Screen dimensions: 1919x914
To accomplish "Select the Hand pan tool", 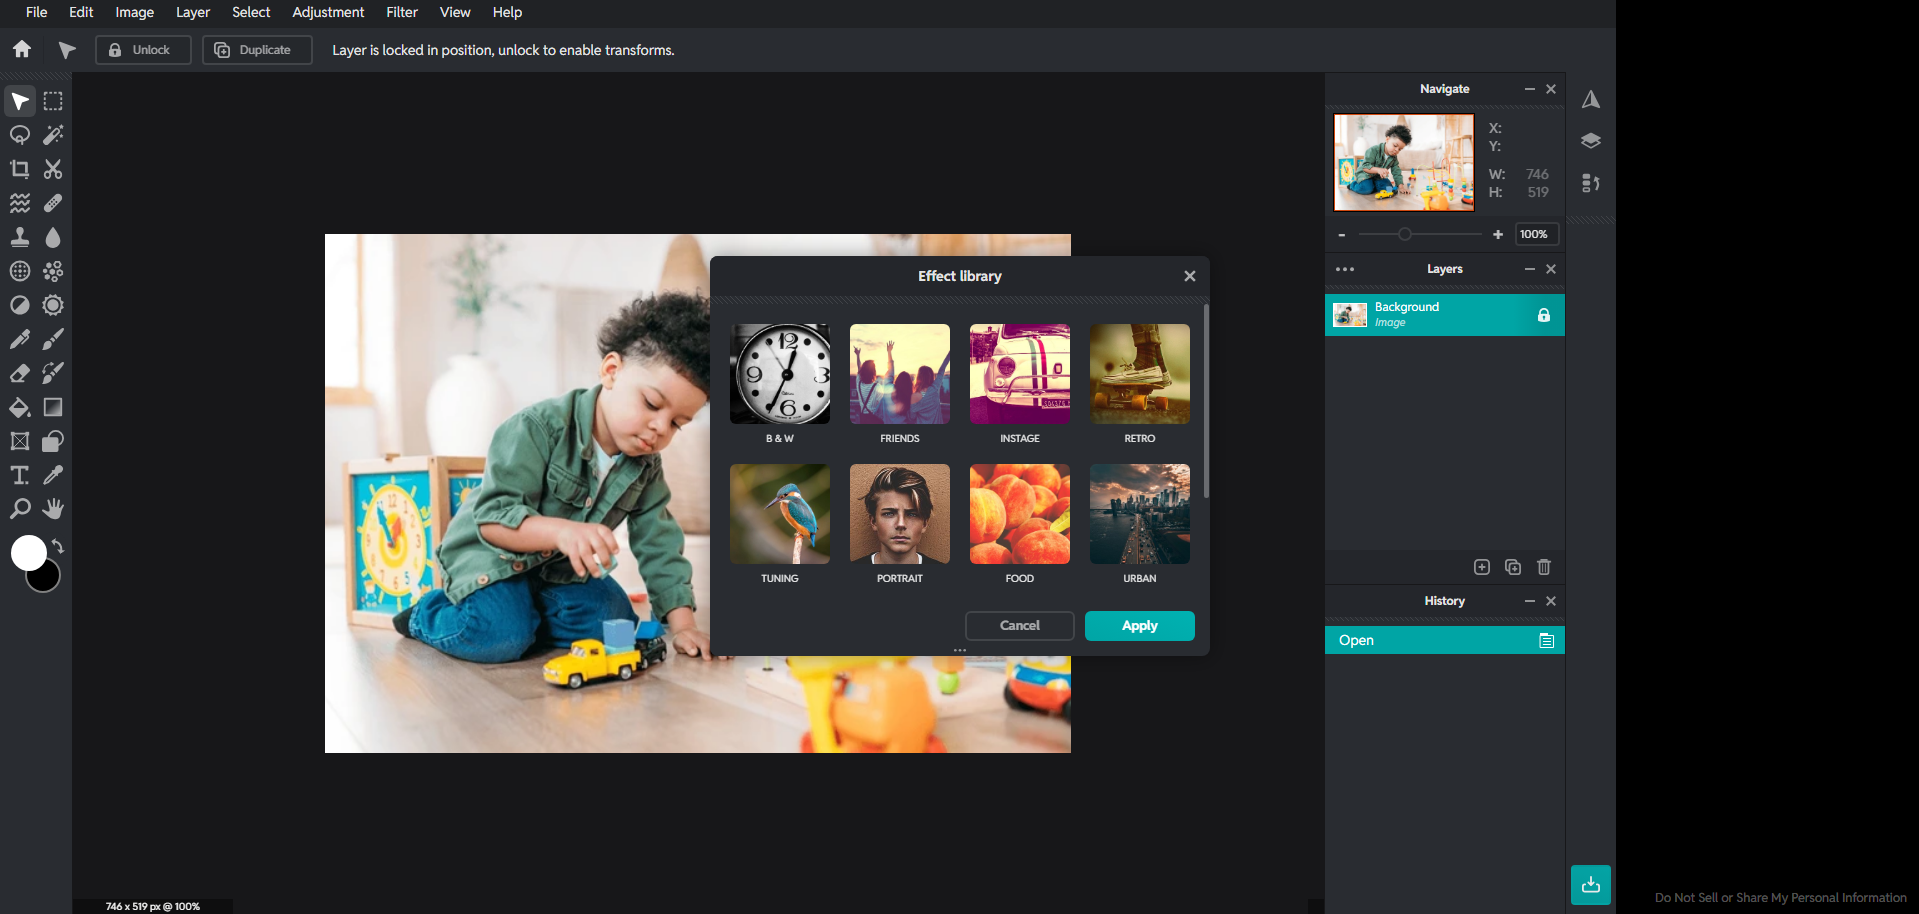I will click(x=53, y=509).
